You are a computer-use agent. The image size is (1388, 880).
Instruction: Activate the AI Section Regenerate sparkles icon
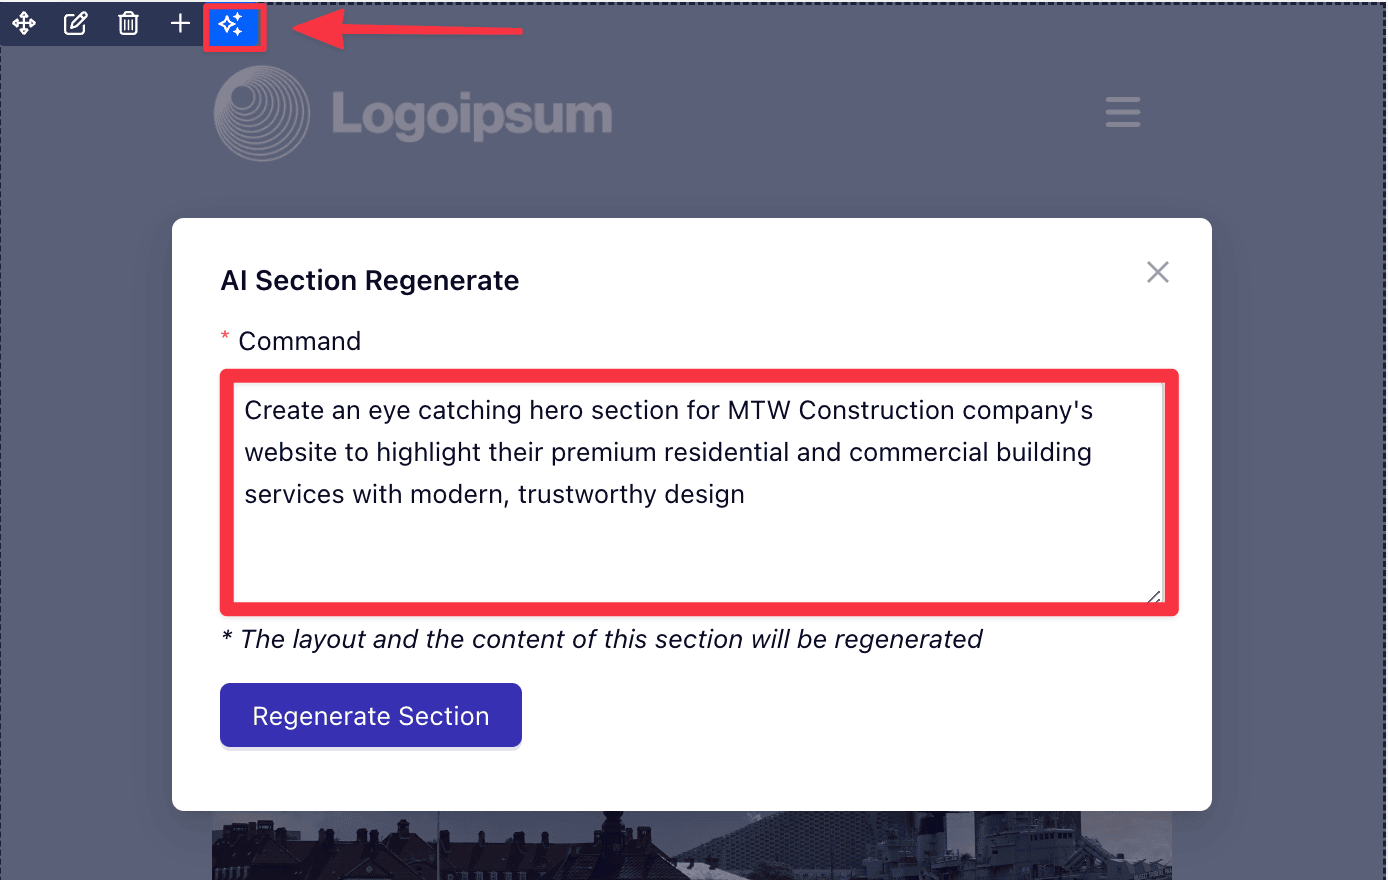(x=234, y=23)
